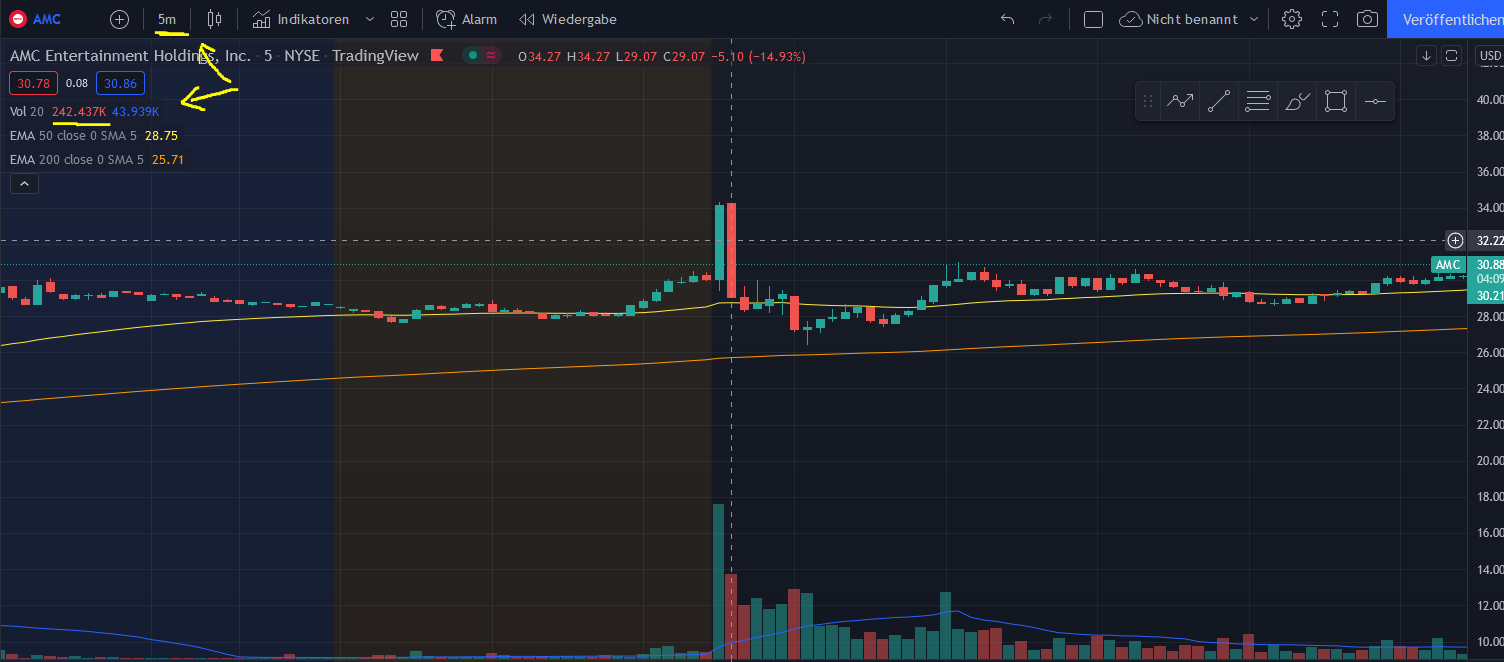Start Wiedergabe bar replay

click(567, 19)
